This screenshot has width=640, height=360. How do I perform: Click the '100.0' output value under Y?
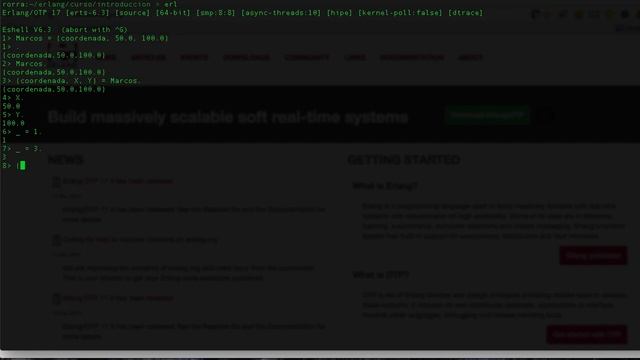pyautogui.click(x=13, y=123)
